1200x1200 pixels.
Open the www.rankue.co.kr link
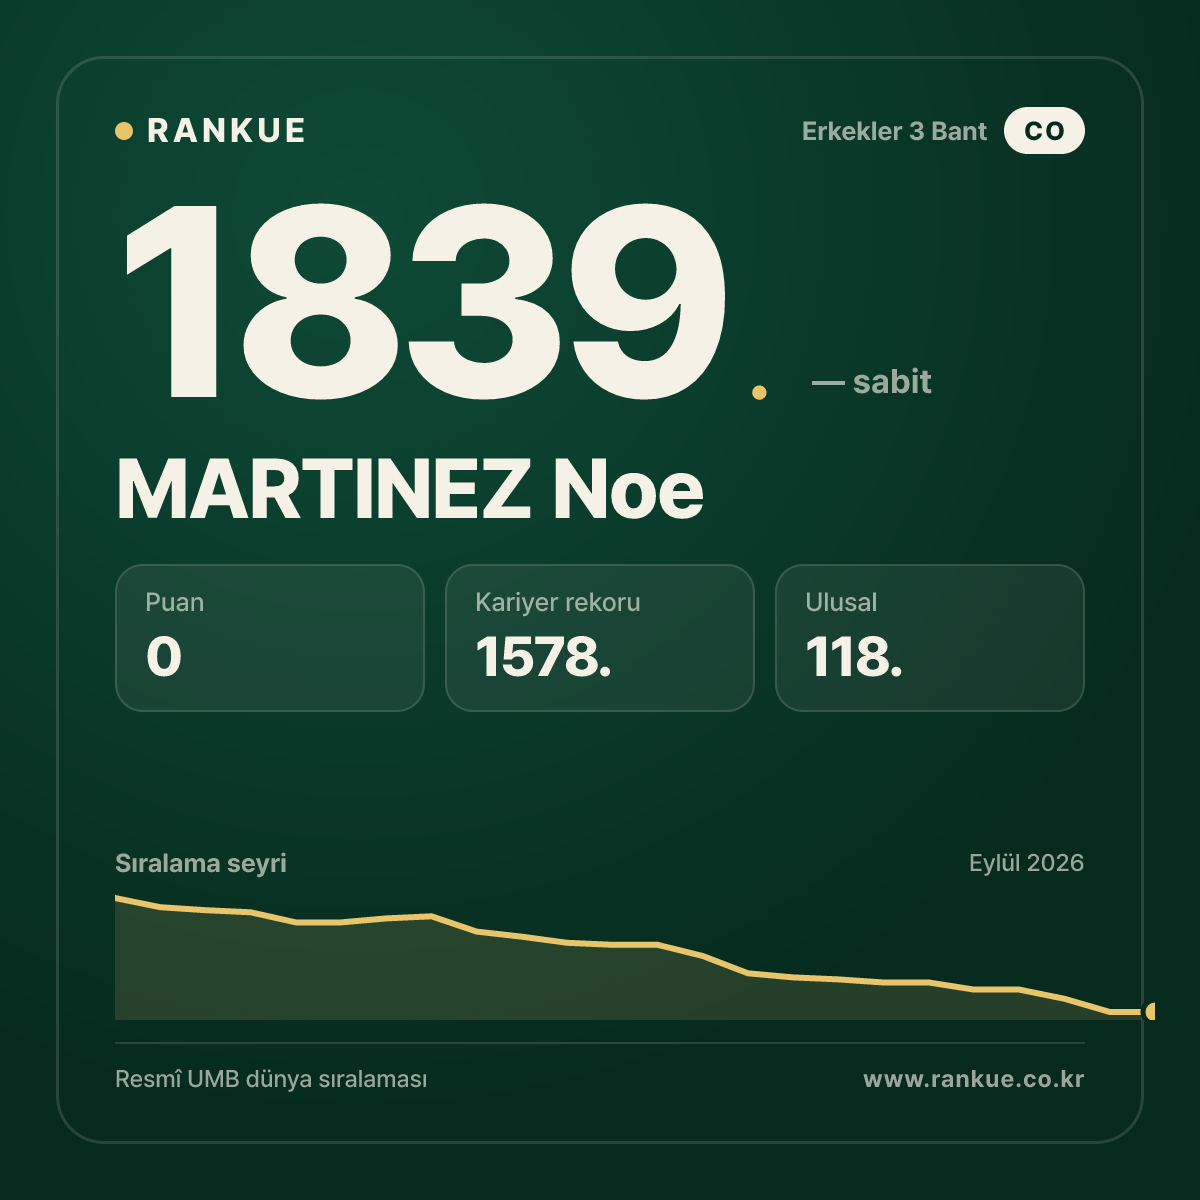pos(973,1079)
